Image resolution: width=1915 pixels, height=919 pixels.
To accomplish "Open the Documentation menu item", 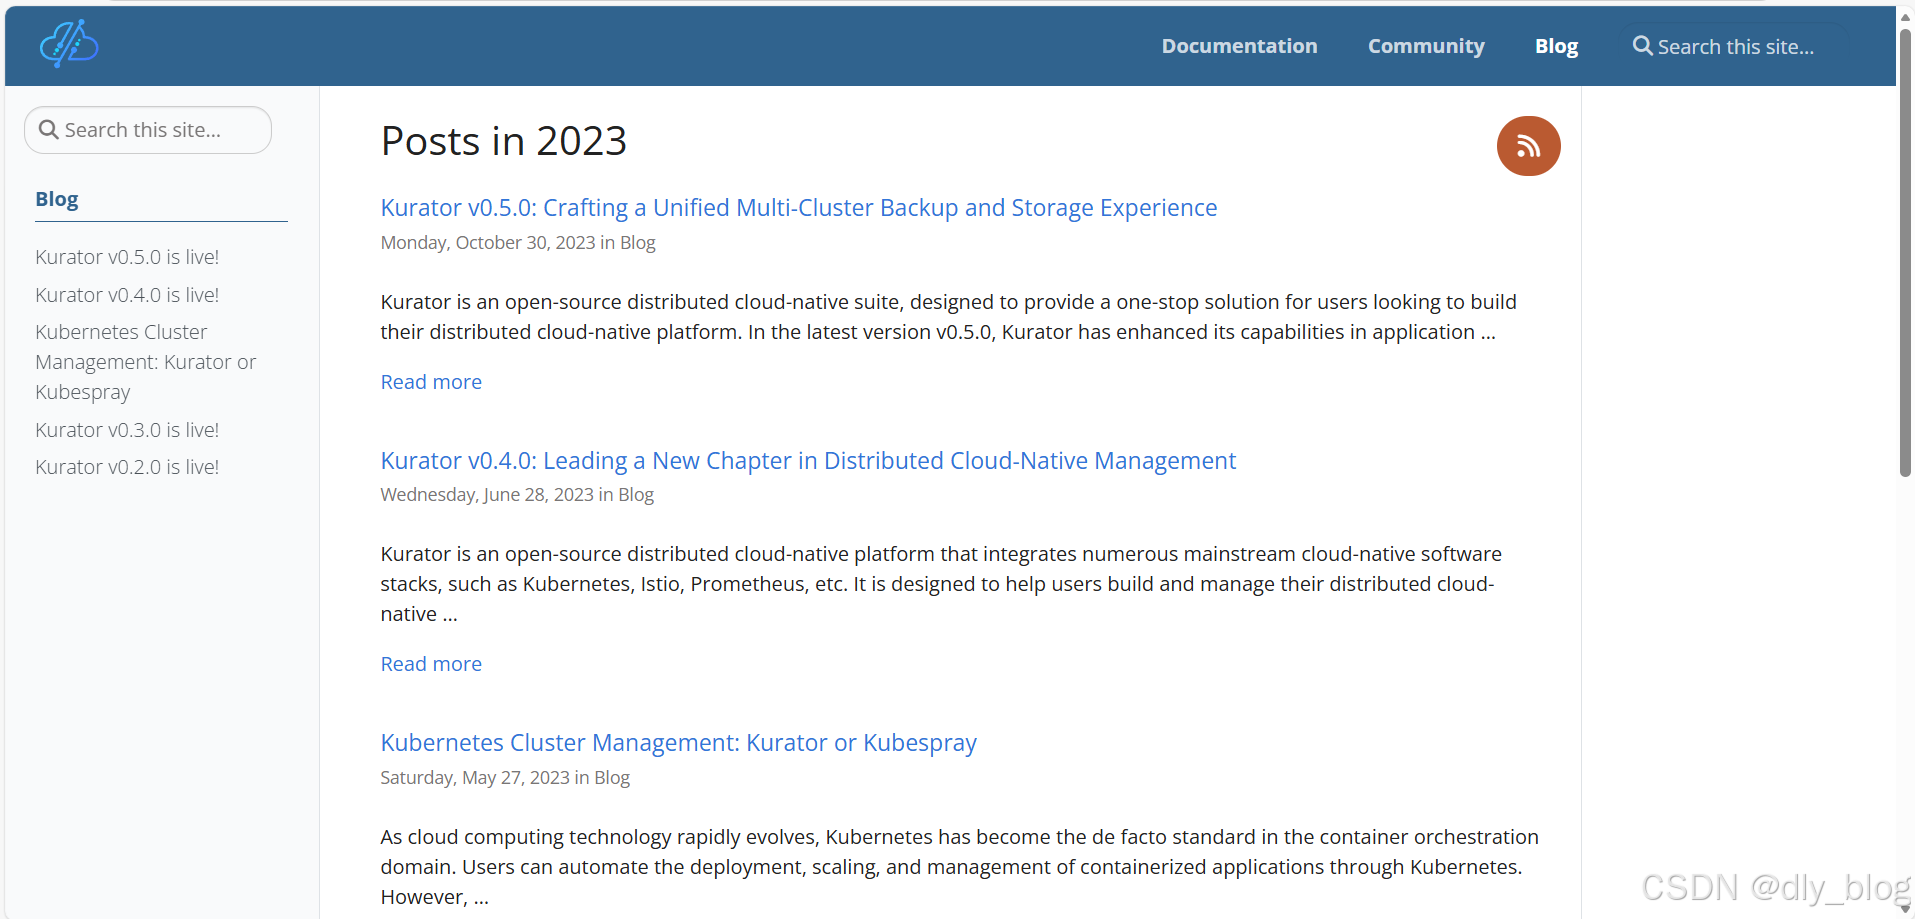I will pyautogui.click(x=1239, y=46).
